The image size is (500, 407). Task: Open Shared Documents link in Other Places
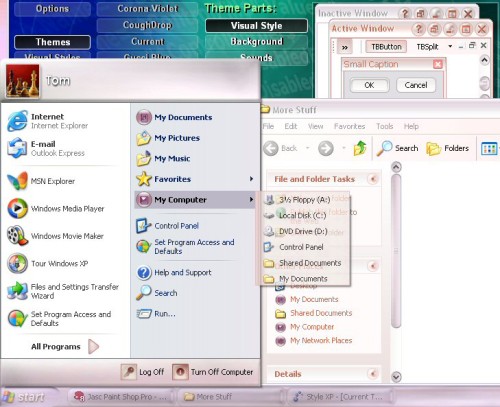point(321,313)
